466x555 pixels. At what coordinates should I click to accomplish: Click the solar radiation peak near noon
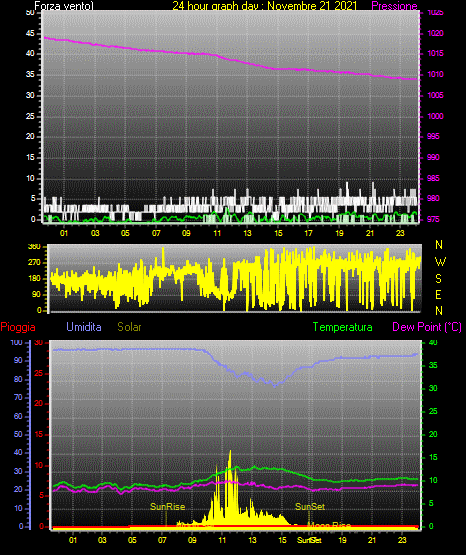[x=230, y=451]
